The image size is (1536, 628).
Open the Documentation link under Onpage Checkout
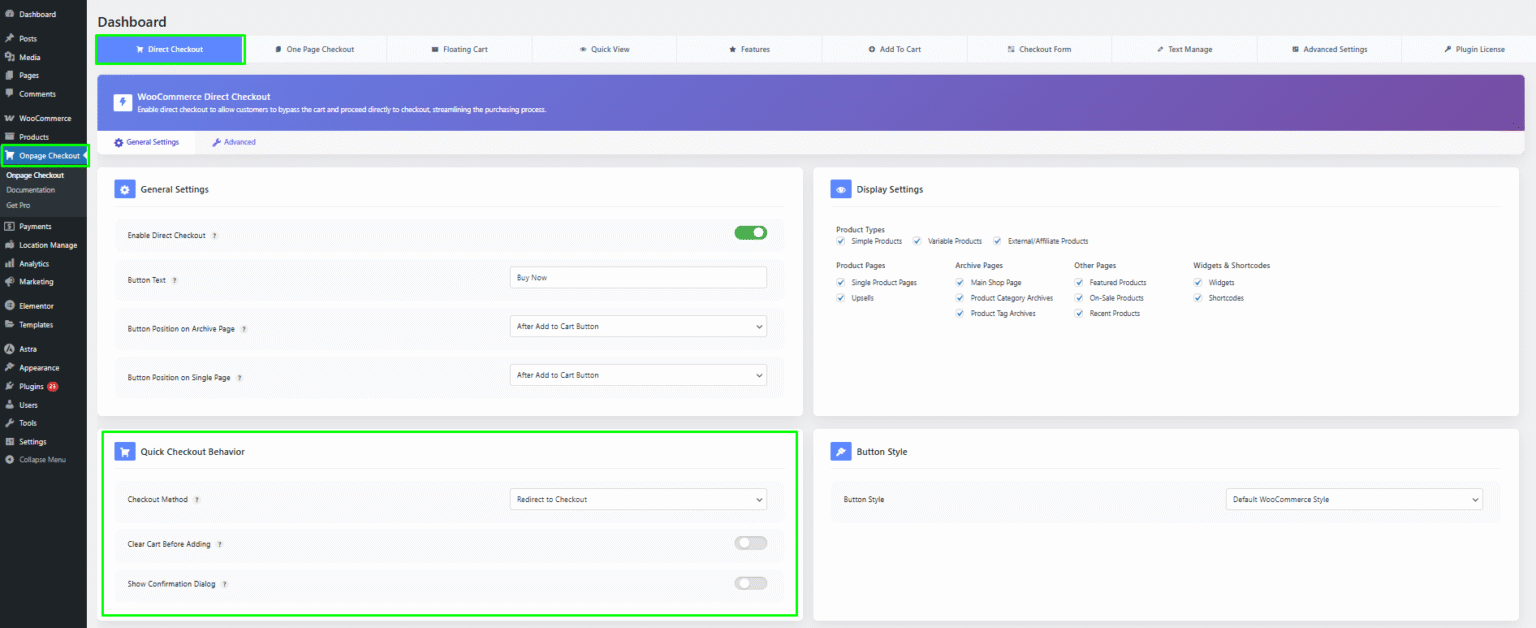tap(30, 190)
